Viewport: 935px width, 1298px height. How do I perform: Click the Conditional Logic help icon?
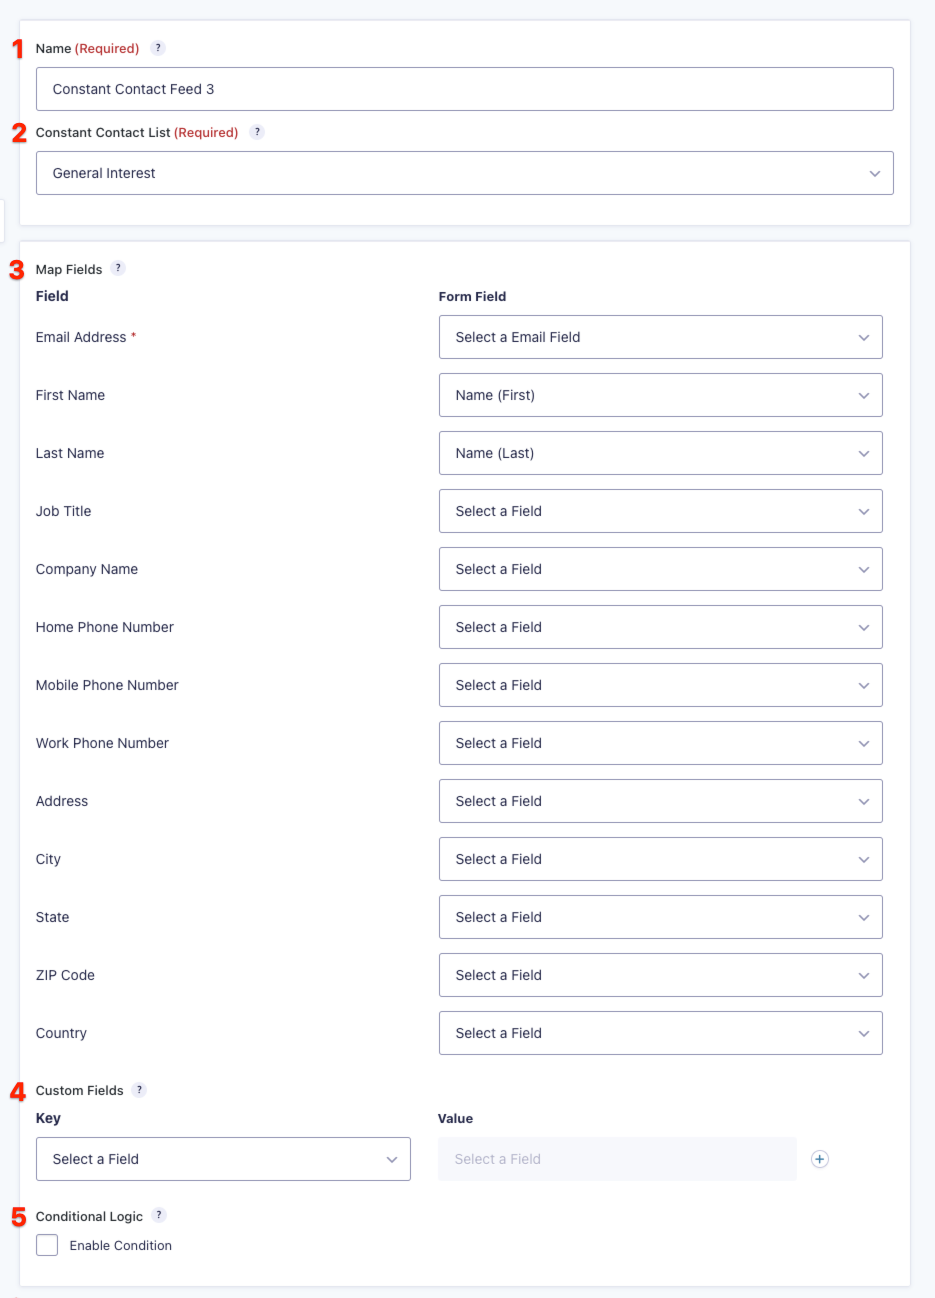pos(159,1215)
